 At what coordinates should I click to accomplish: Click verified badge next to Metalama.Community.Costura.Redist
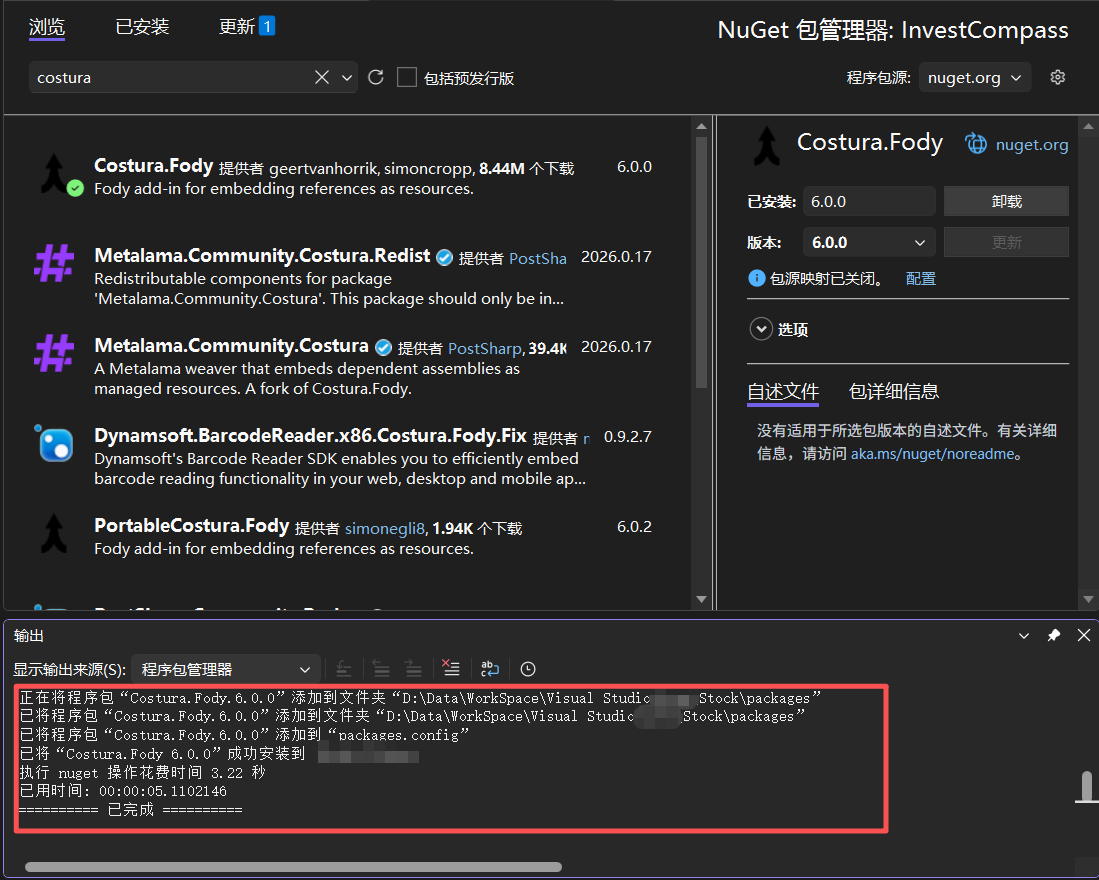click(x=444, y=258)
